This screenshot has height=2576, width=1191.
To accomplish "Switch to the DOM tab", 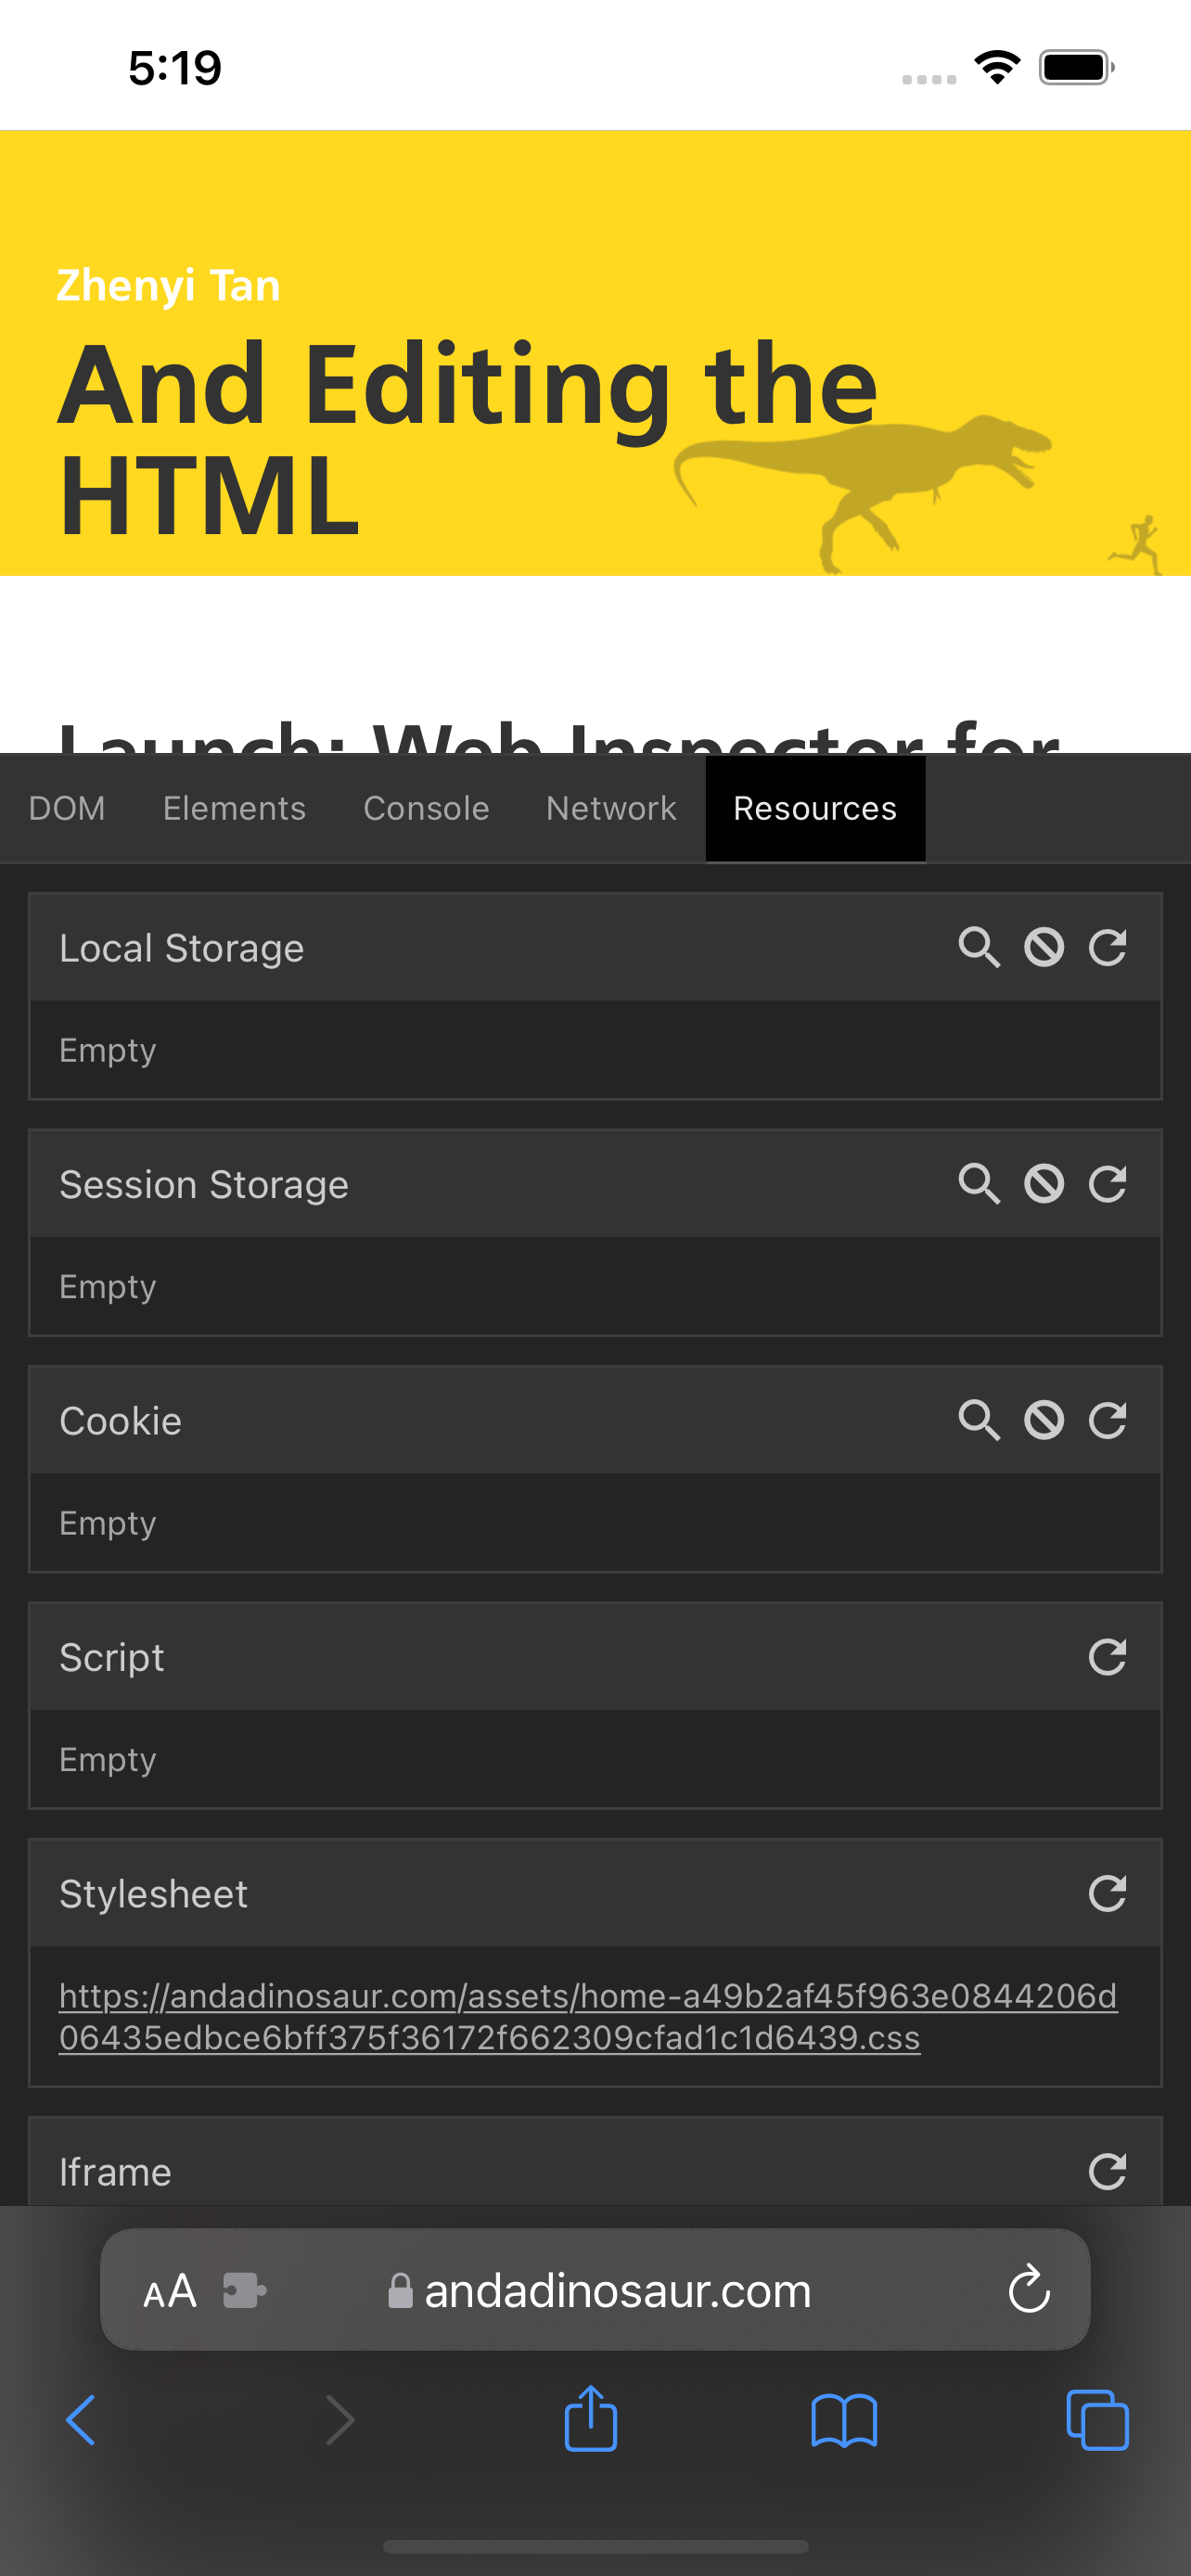I will (67, 808).
